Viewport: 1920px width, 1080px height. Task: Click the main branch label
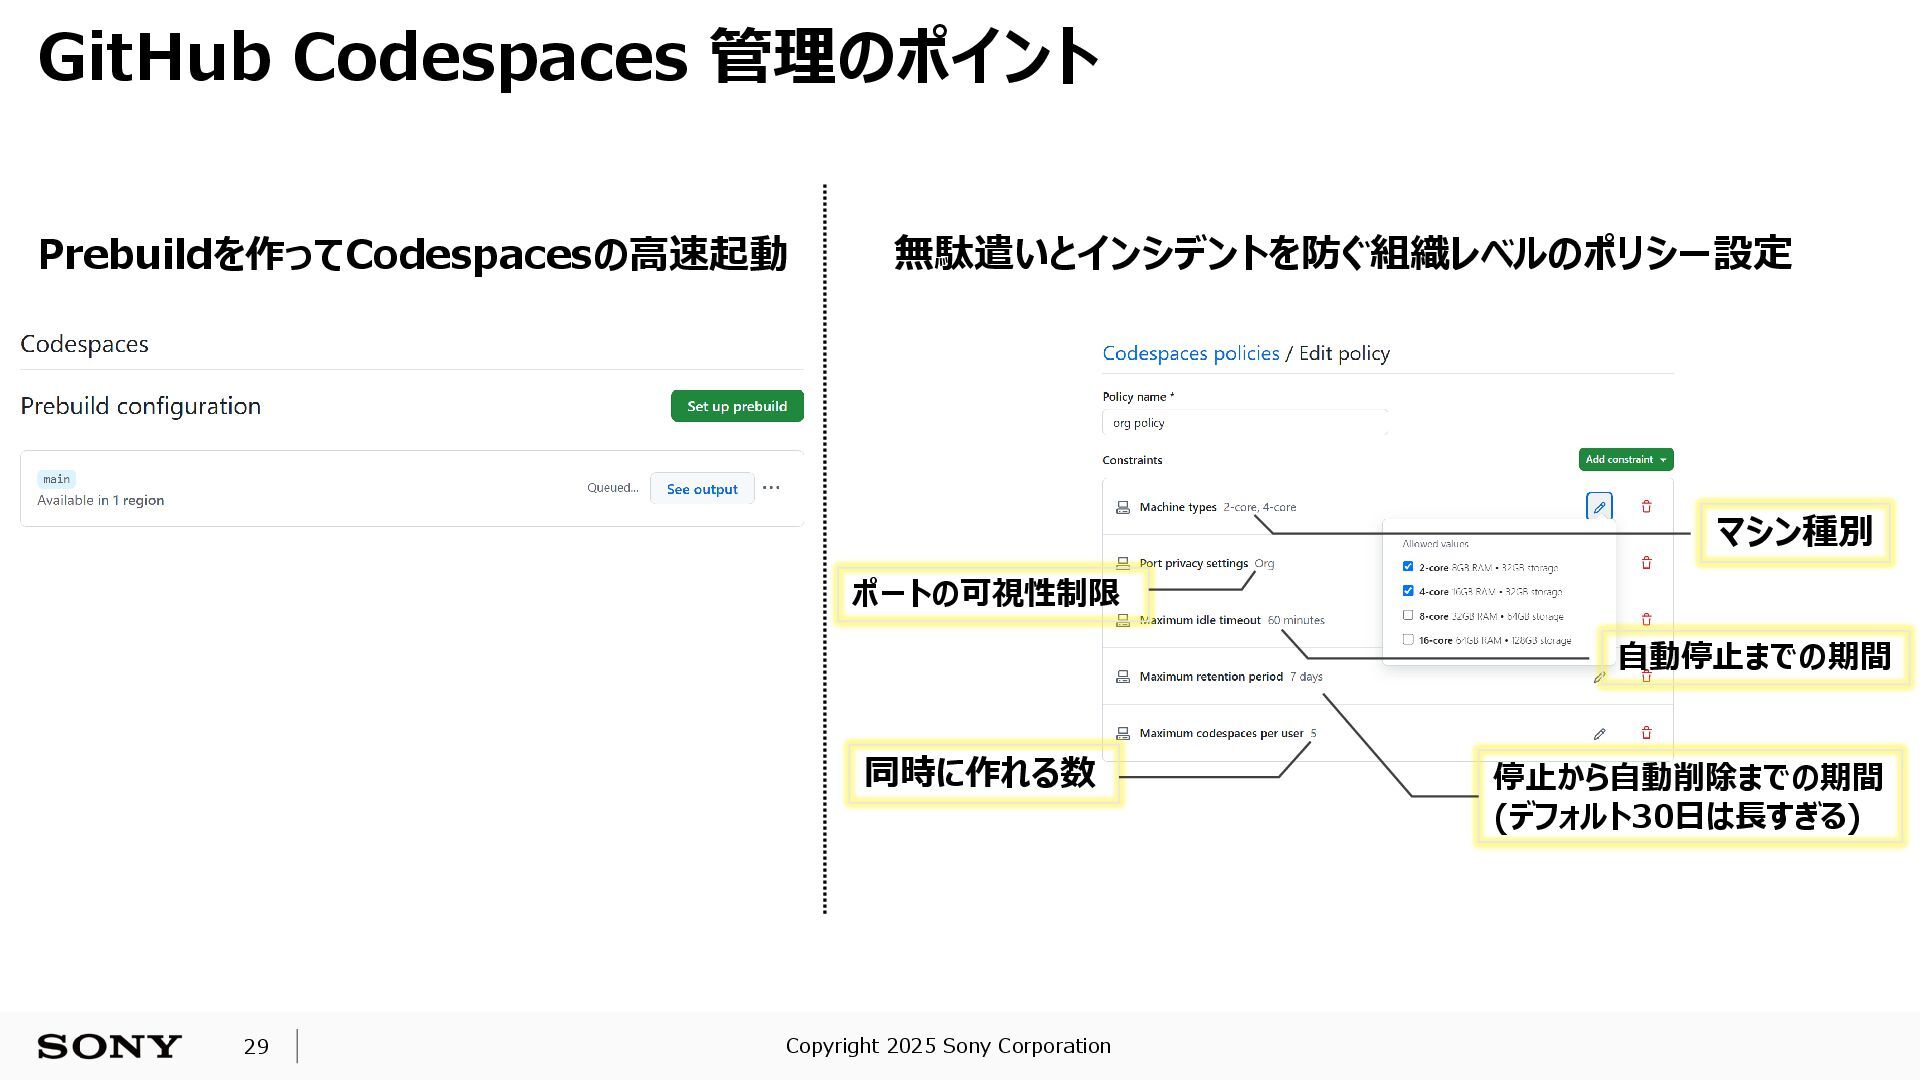click(56, 479)
